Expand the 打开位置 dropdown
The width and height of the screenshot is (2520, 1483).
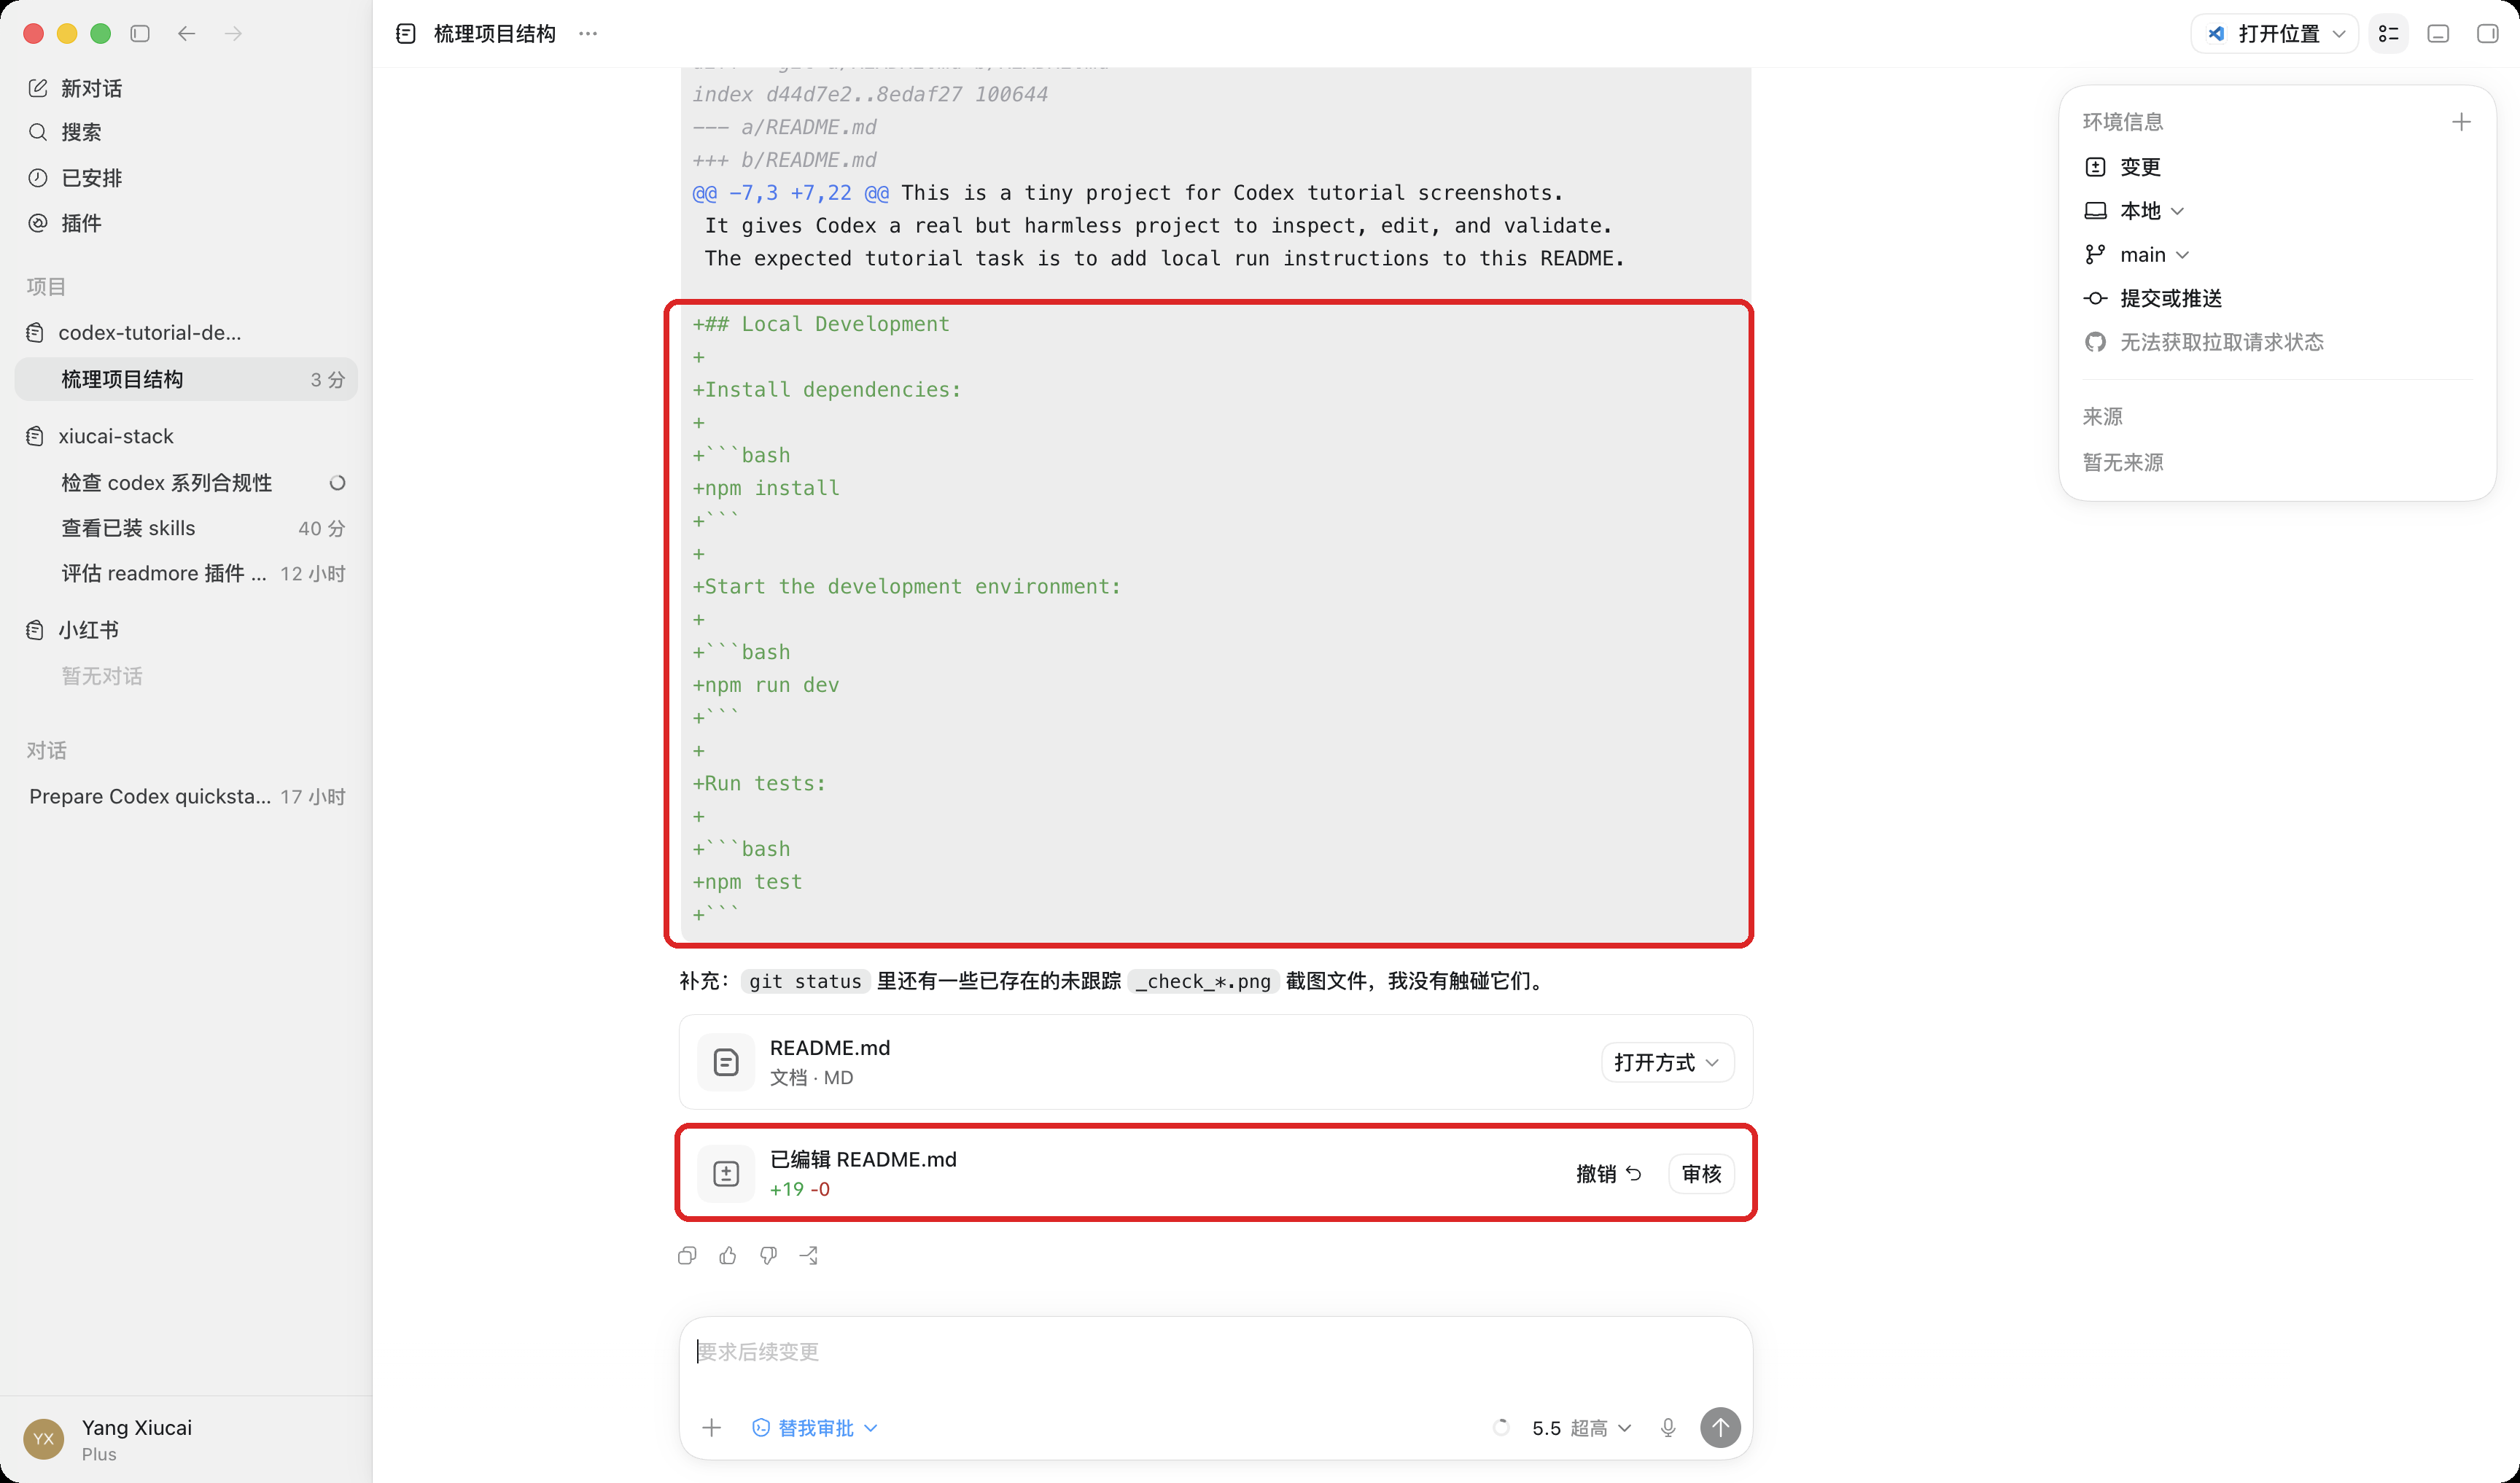click(x=2275, y=34)
